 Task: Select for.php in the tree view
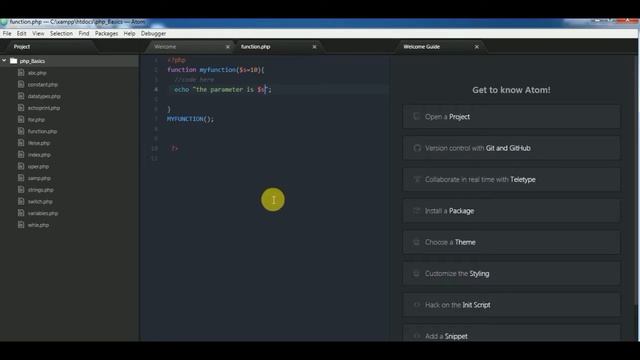(x=36, y=120)
